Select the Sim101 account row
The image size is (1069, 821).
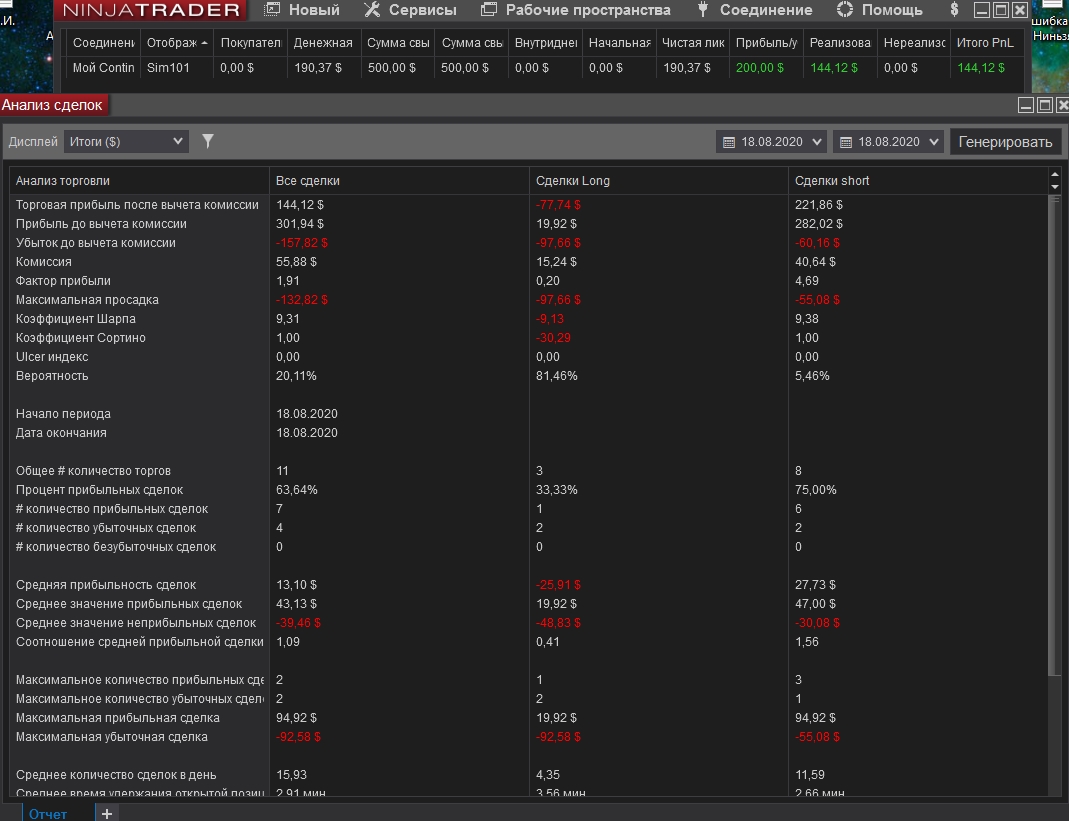pos(167,68)
